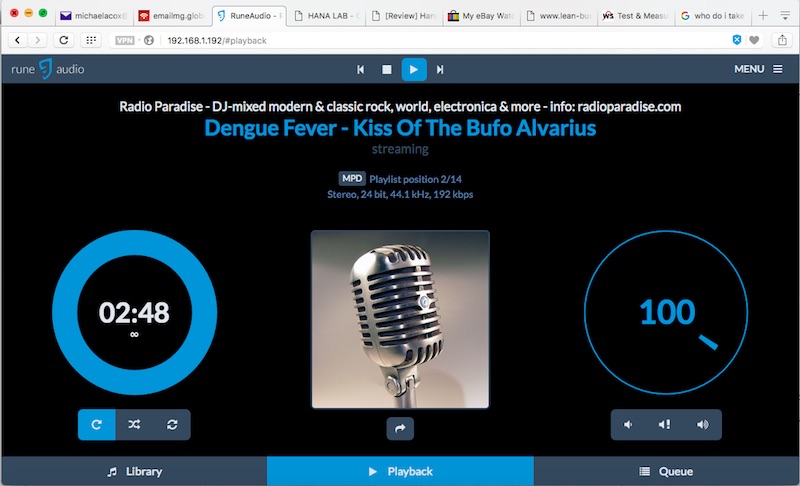800x486 pixels.
Task: Open a new browser tab
Action: tap(763, 16)
